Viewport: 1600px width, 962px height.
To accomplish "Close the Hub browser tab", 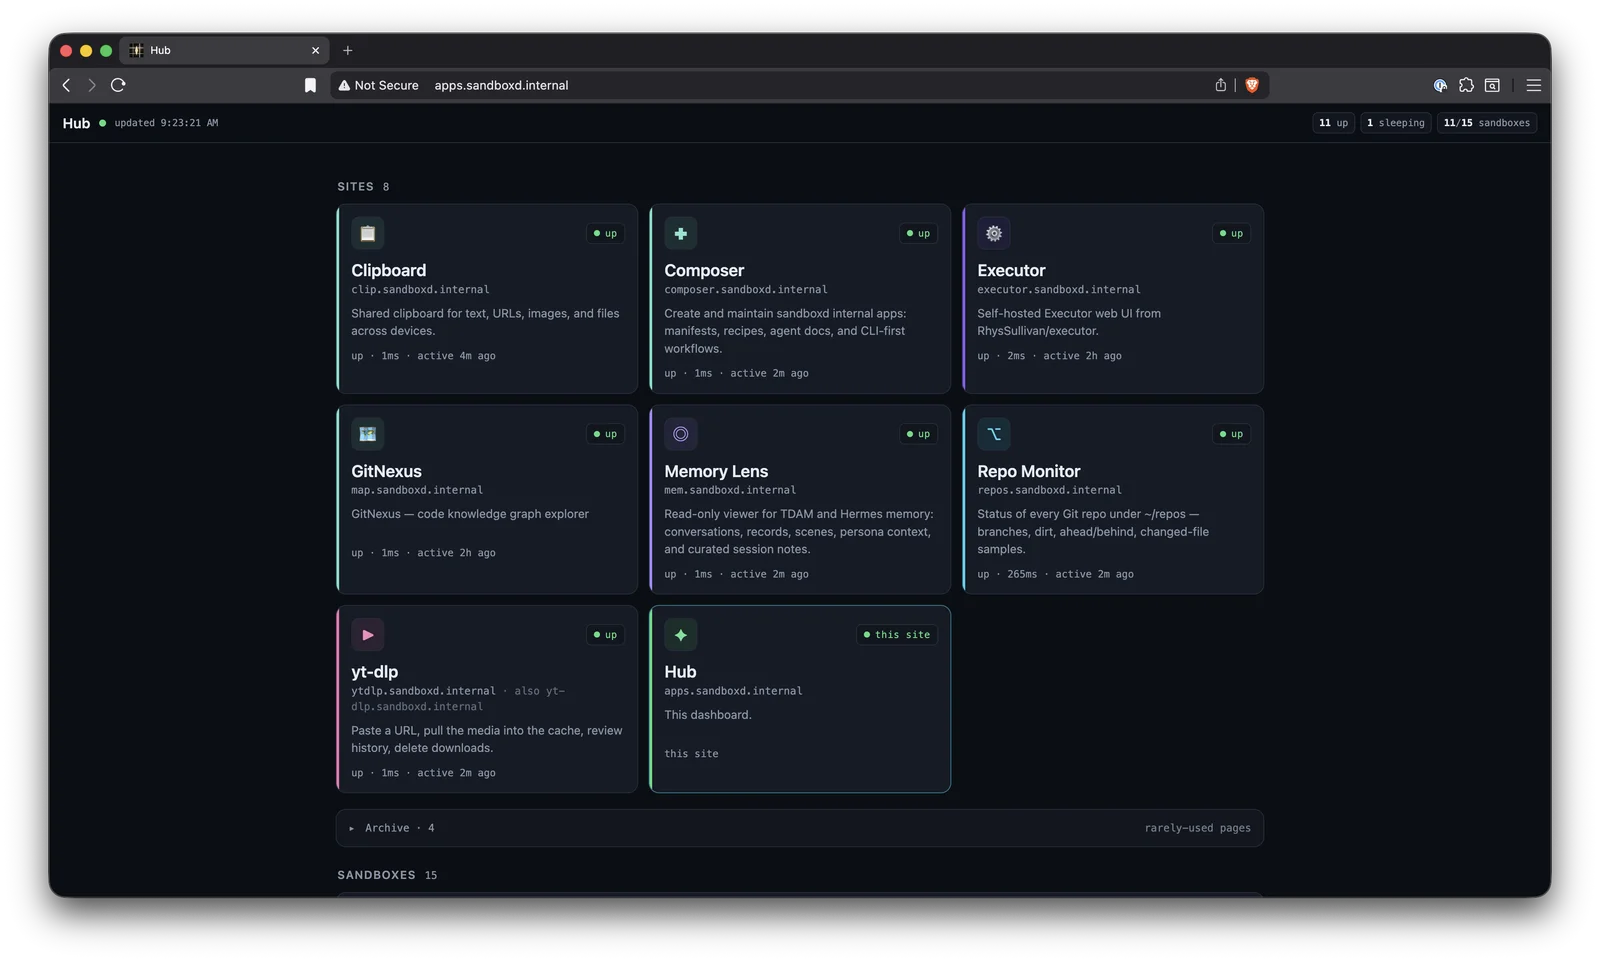I will 316,50.
